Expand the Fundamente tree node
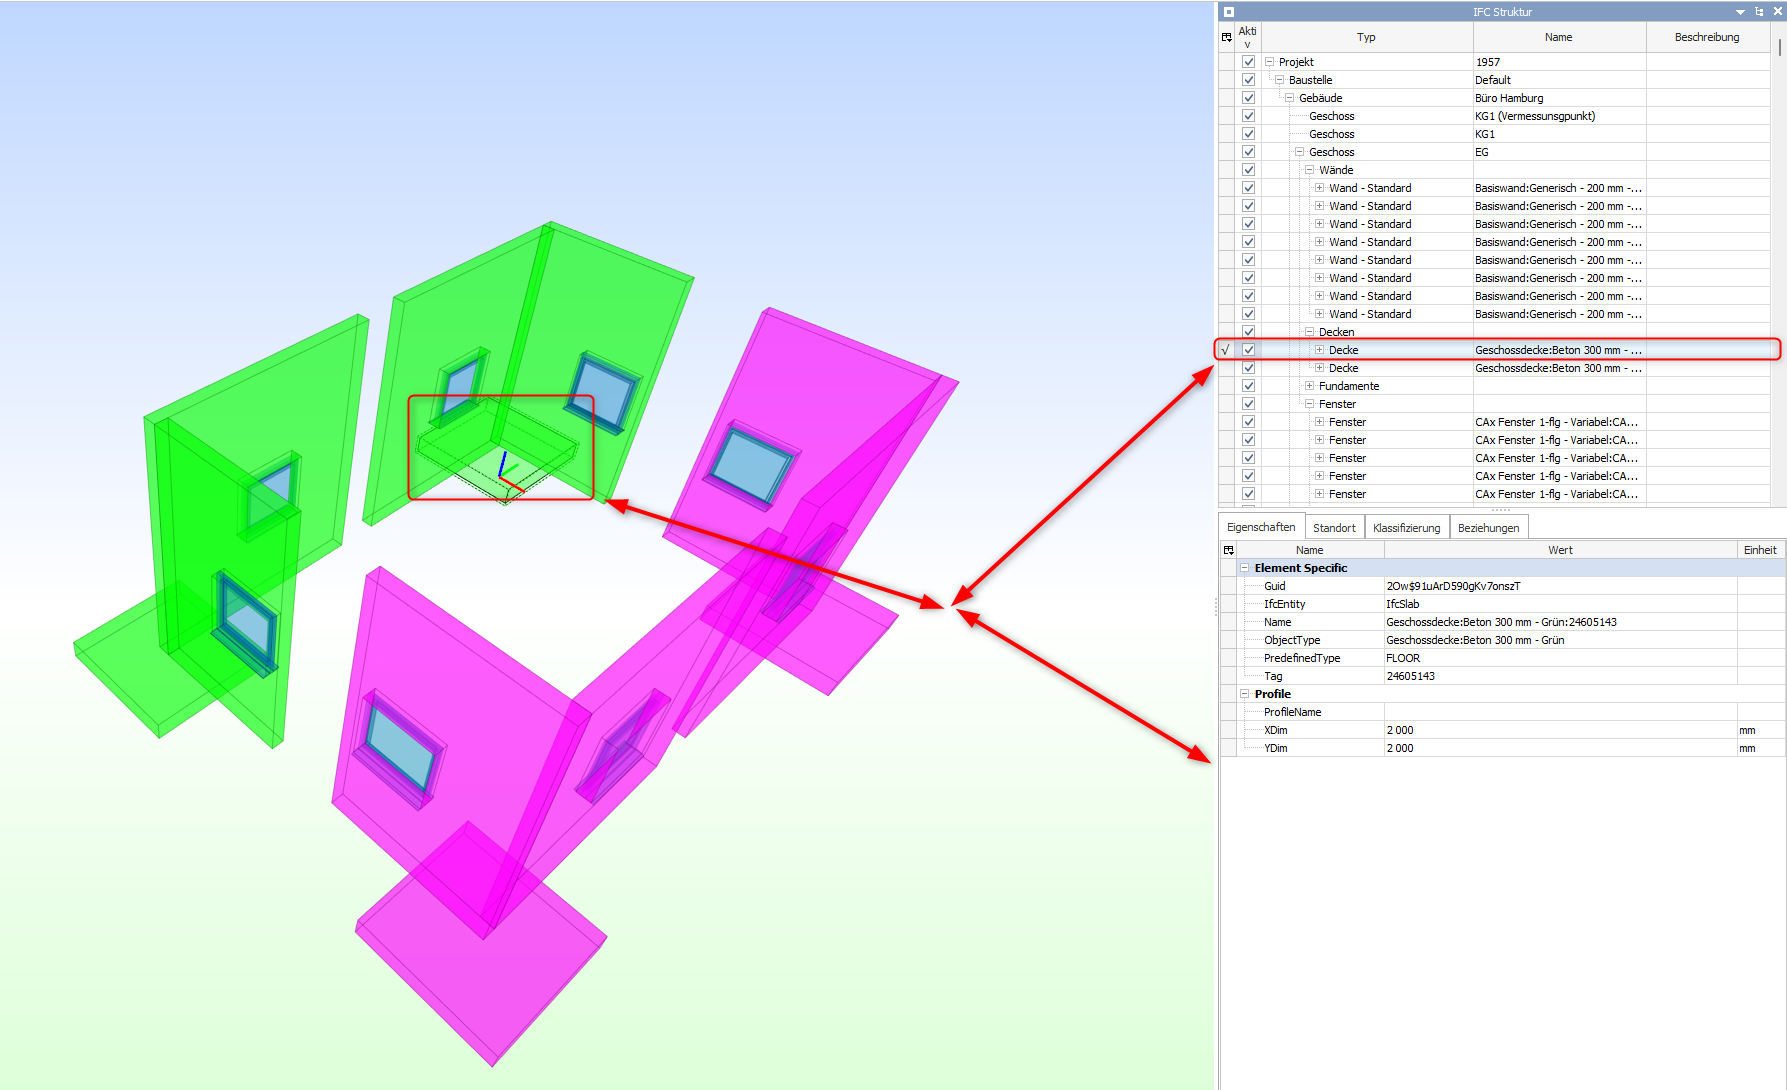 (x=1309, y=386)
